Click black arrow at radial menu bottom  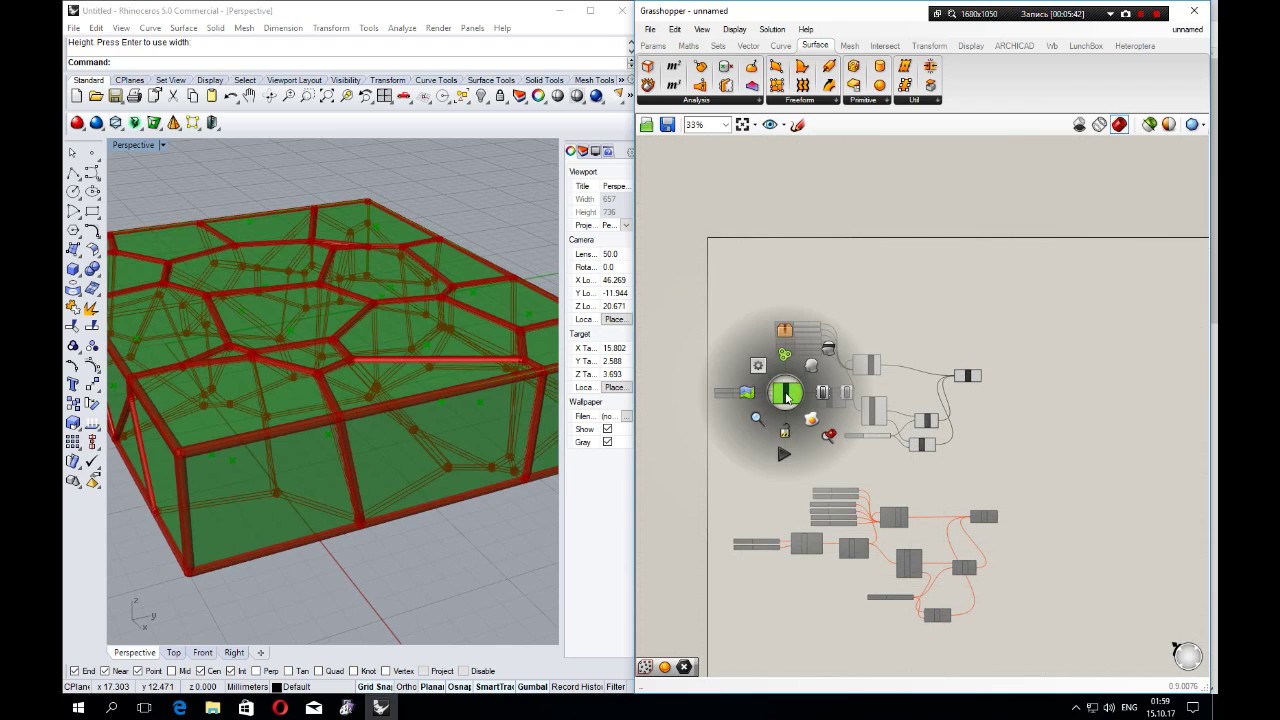(784, 454)
